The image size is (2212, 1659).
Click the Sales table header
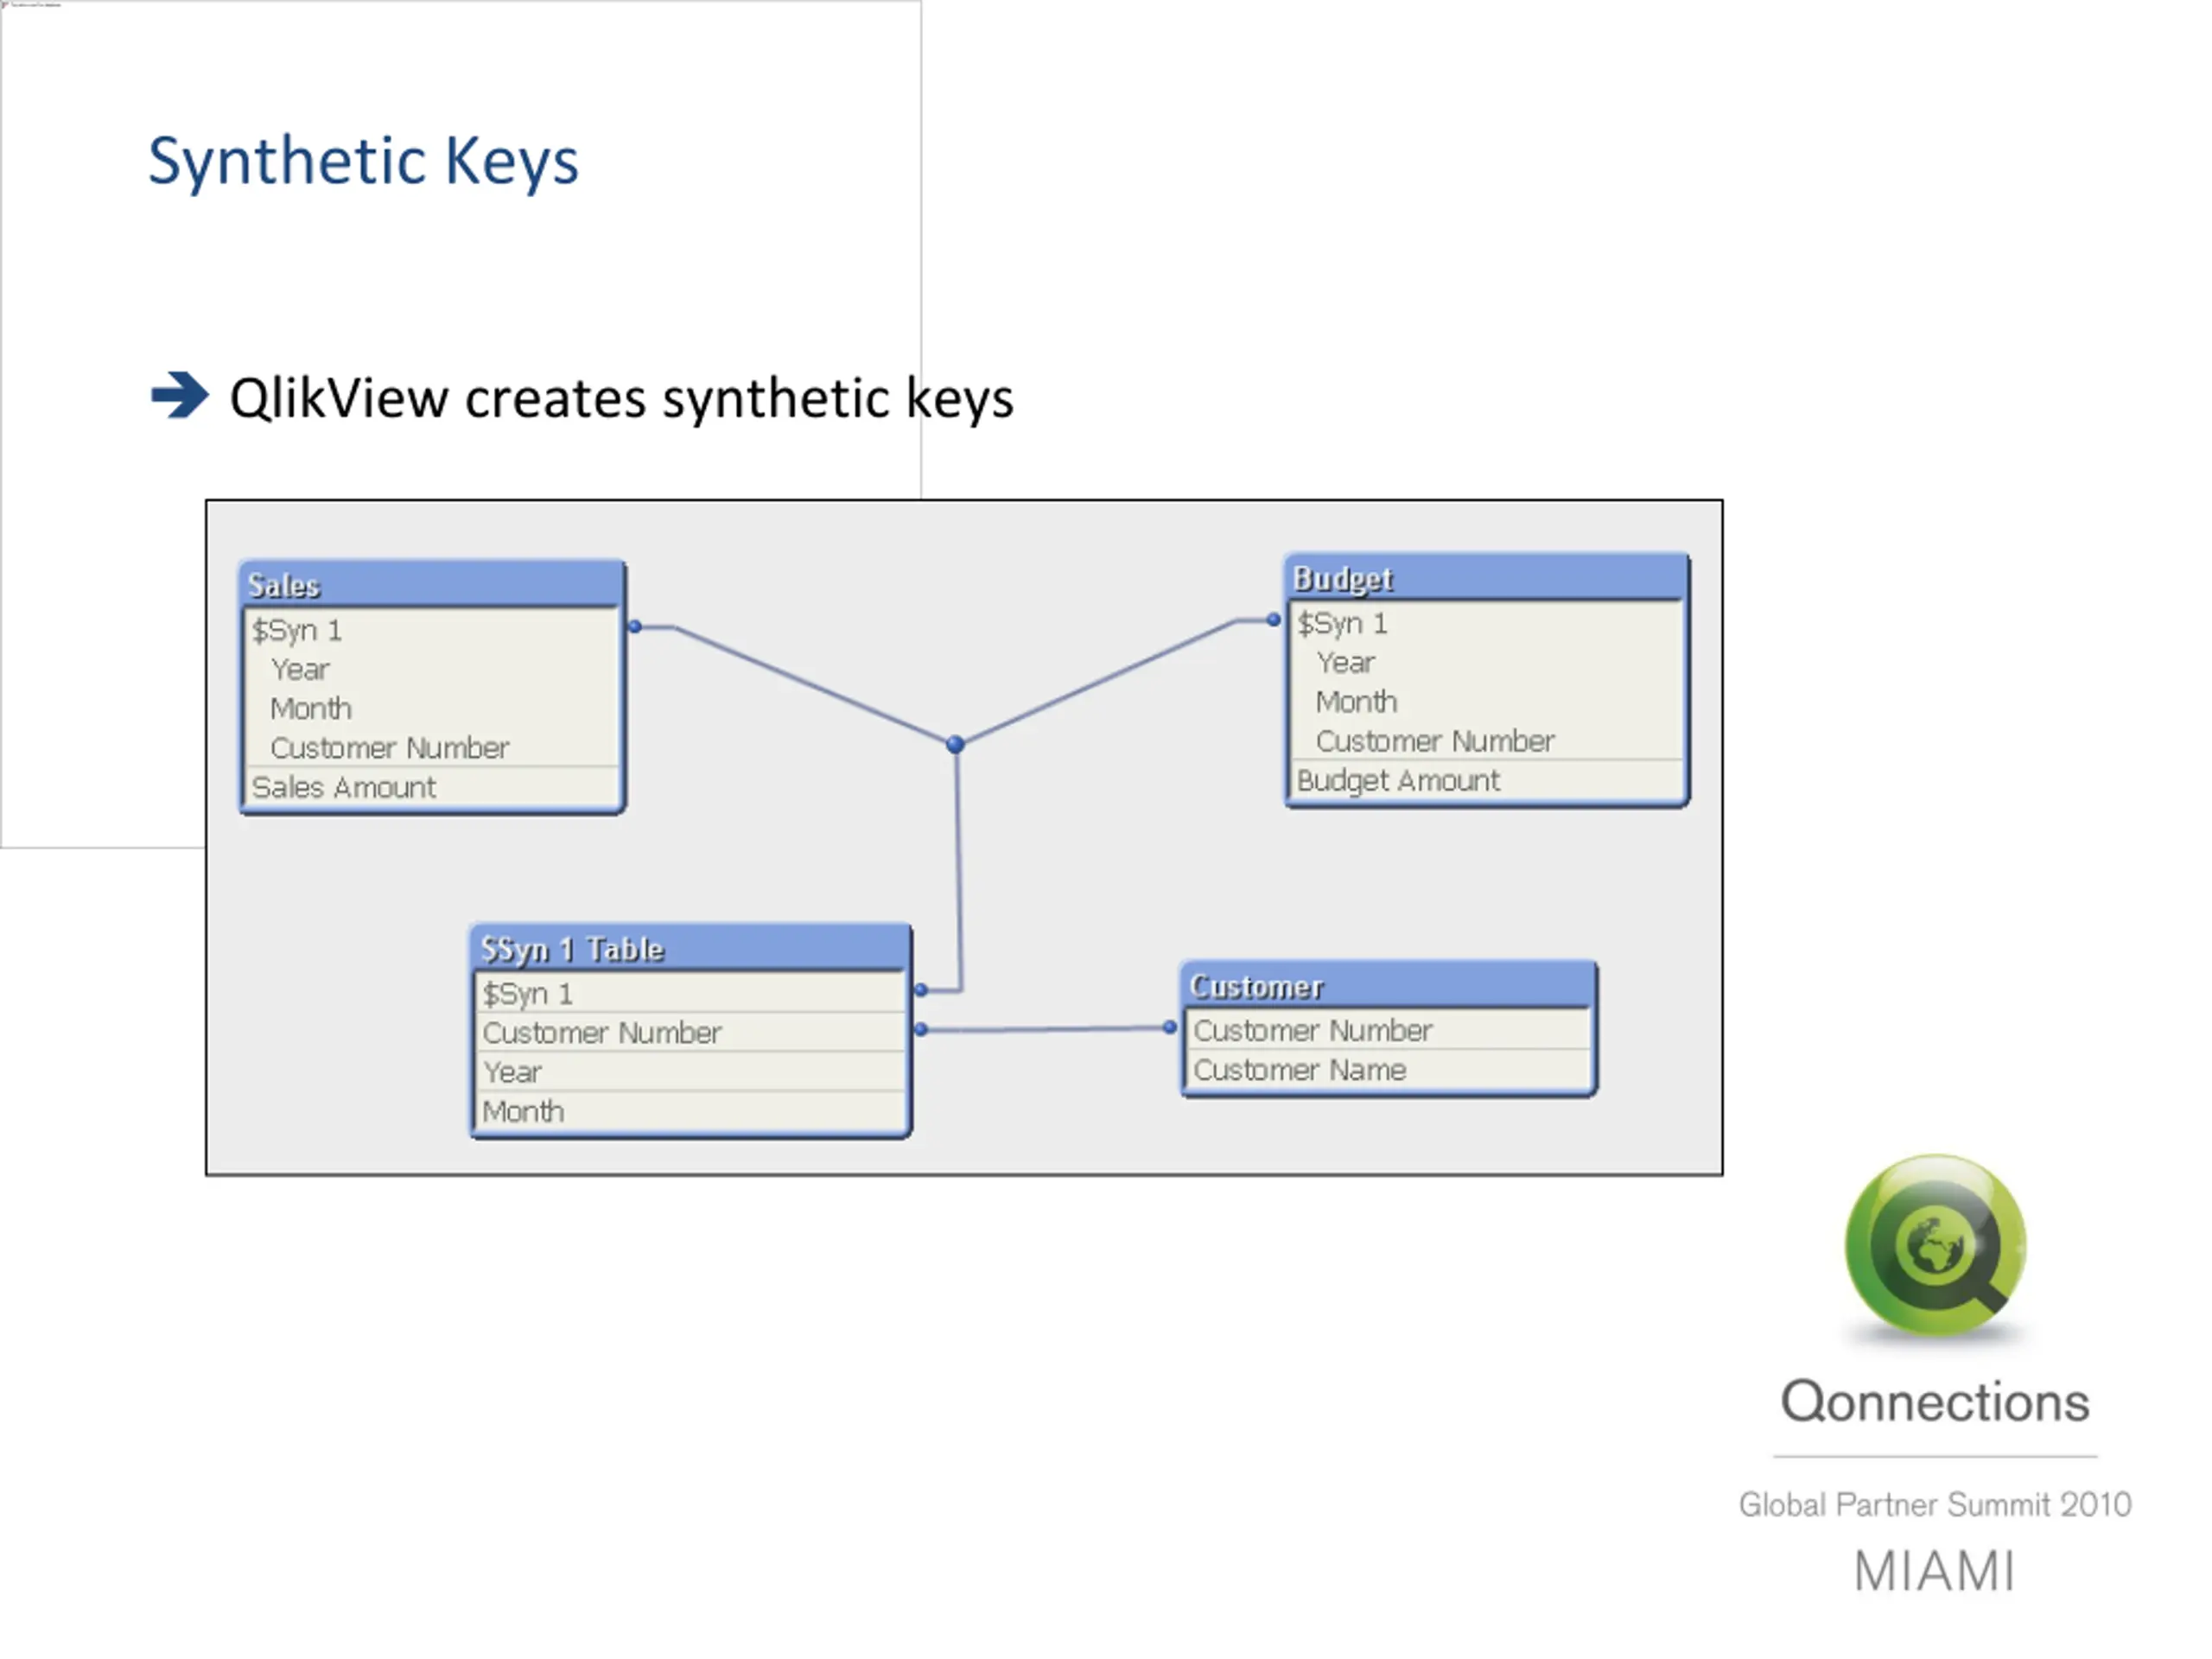pos(431,584)
